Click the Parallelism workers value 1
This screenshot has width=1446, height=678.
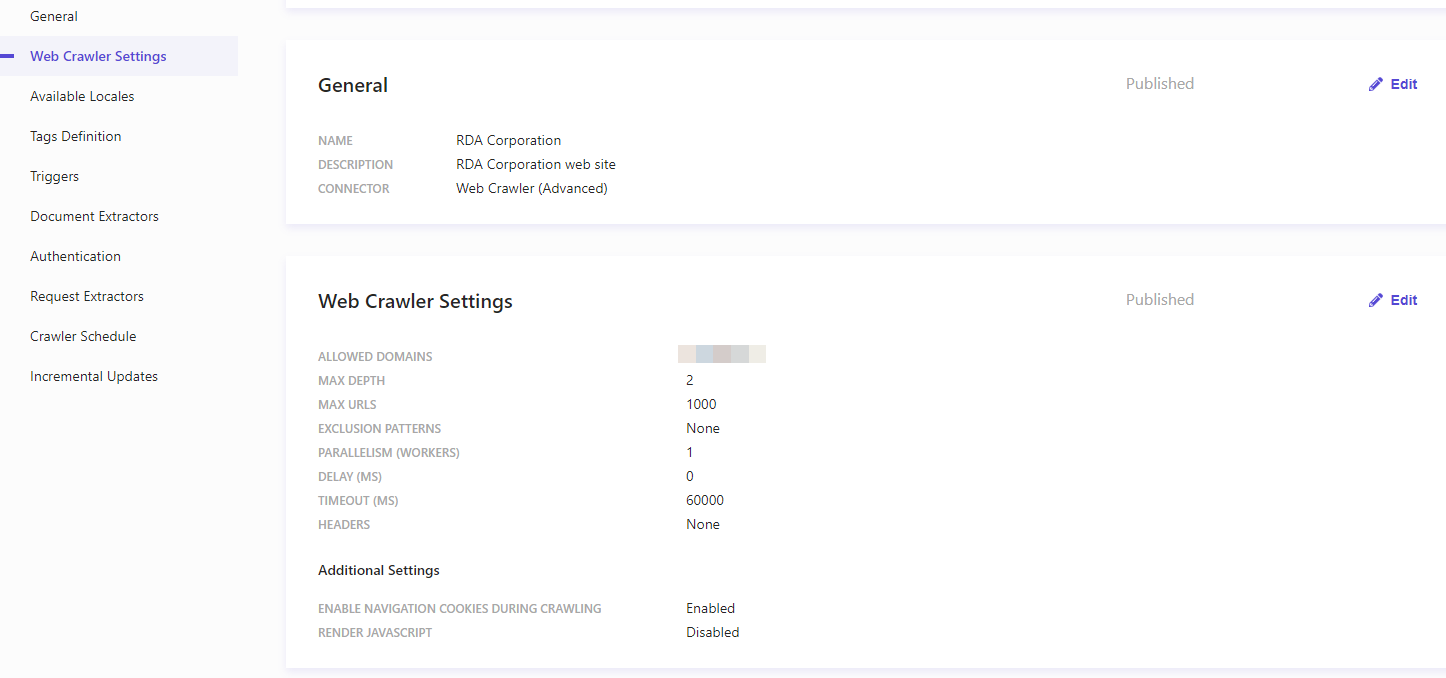point(690,452)
